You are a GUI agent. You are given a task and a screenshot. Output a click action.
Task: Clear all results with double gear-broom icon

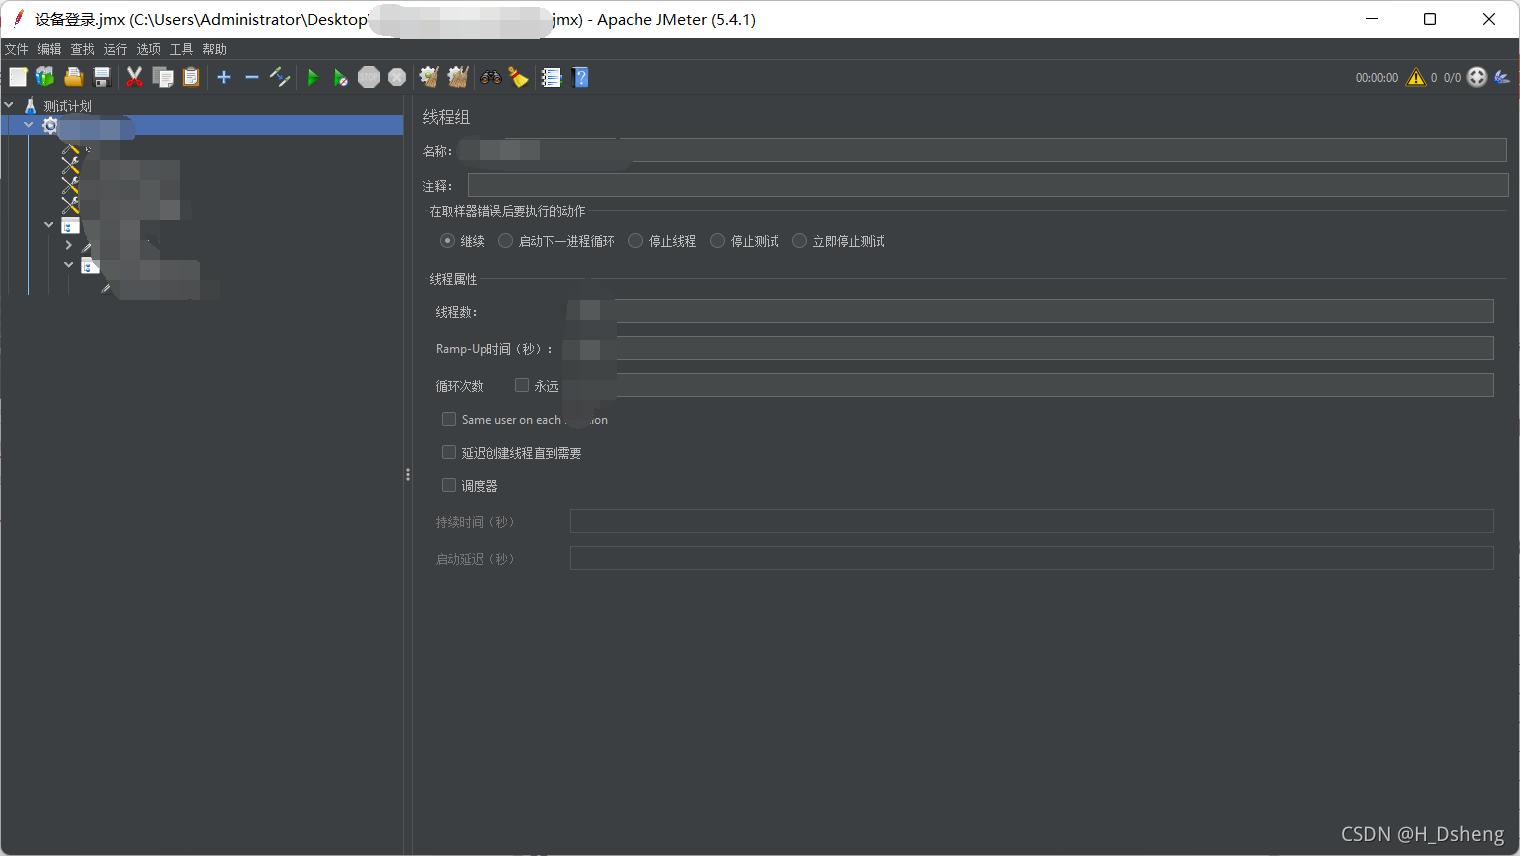458,77
